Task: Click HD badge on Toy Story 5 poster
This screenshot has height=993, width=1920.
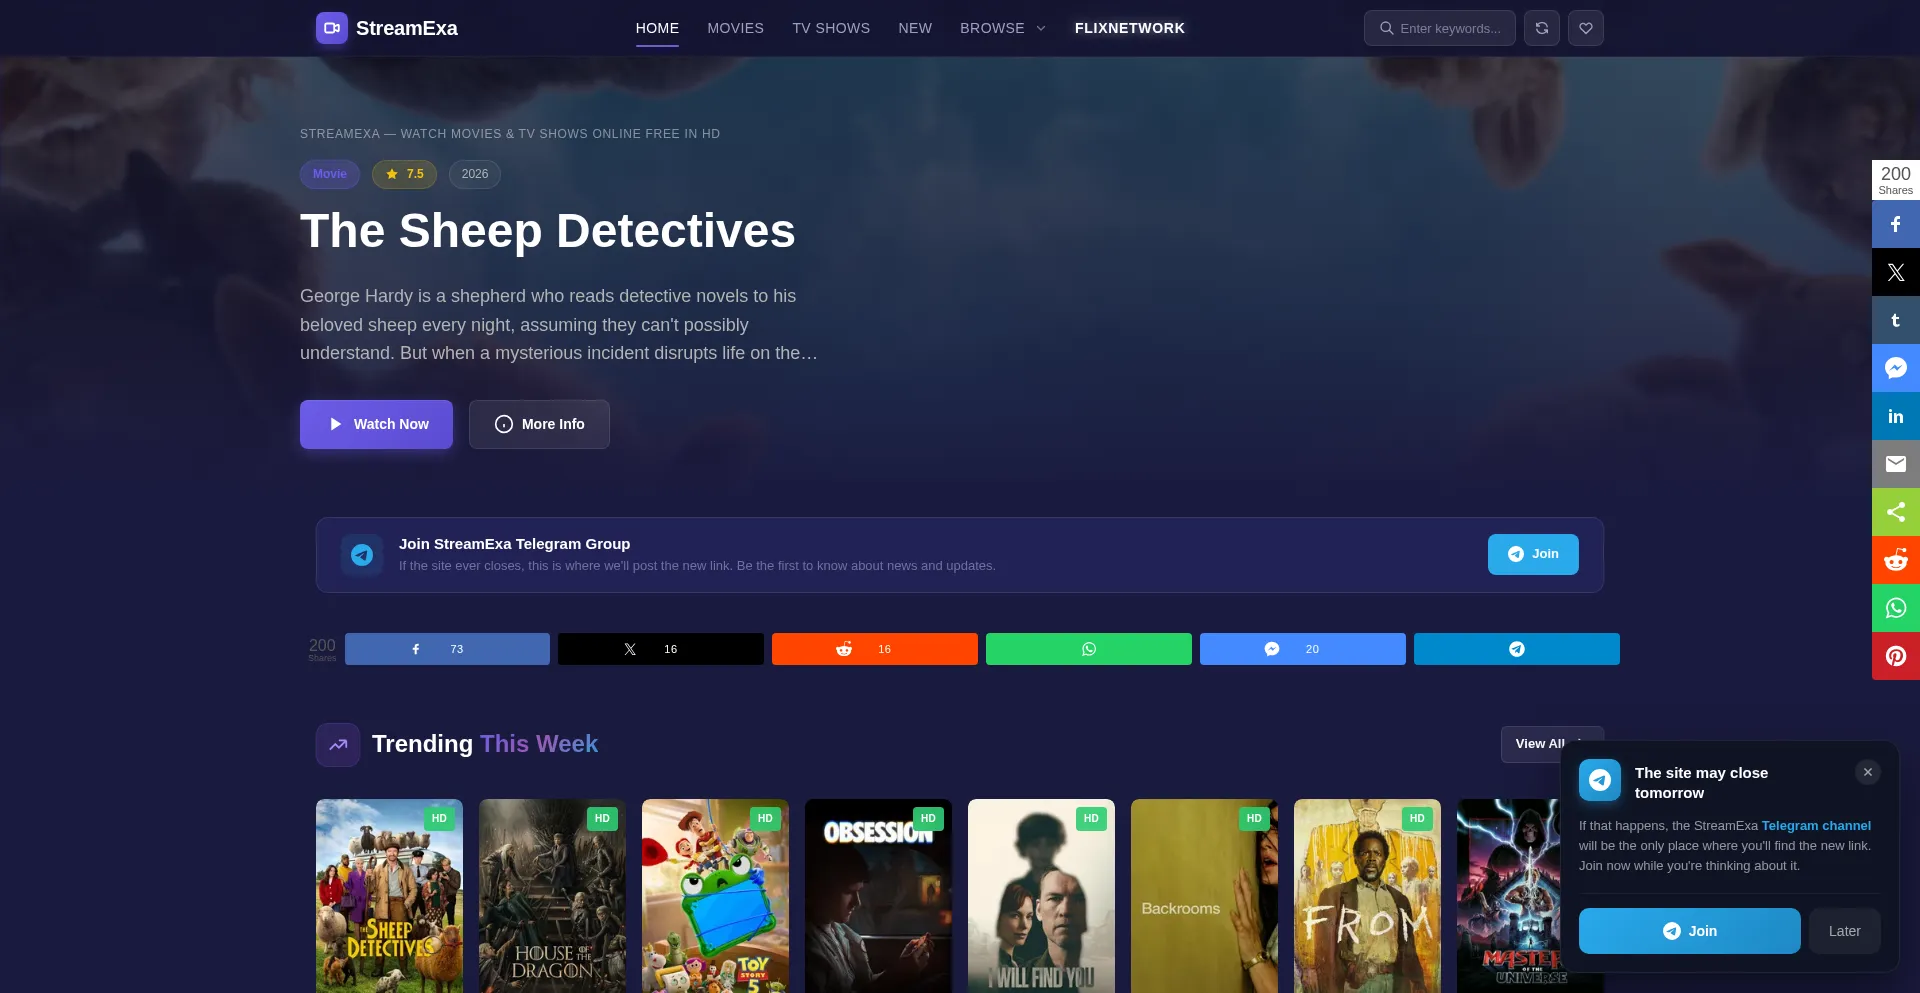Action: pos(765,818)
